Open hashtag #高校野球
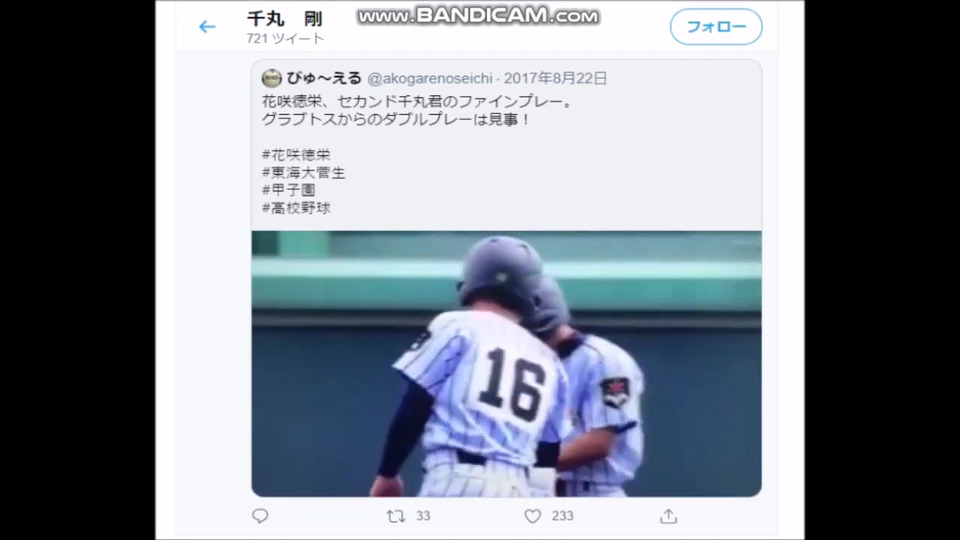 [x=296, y=208]
